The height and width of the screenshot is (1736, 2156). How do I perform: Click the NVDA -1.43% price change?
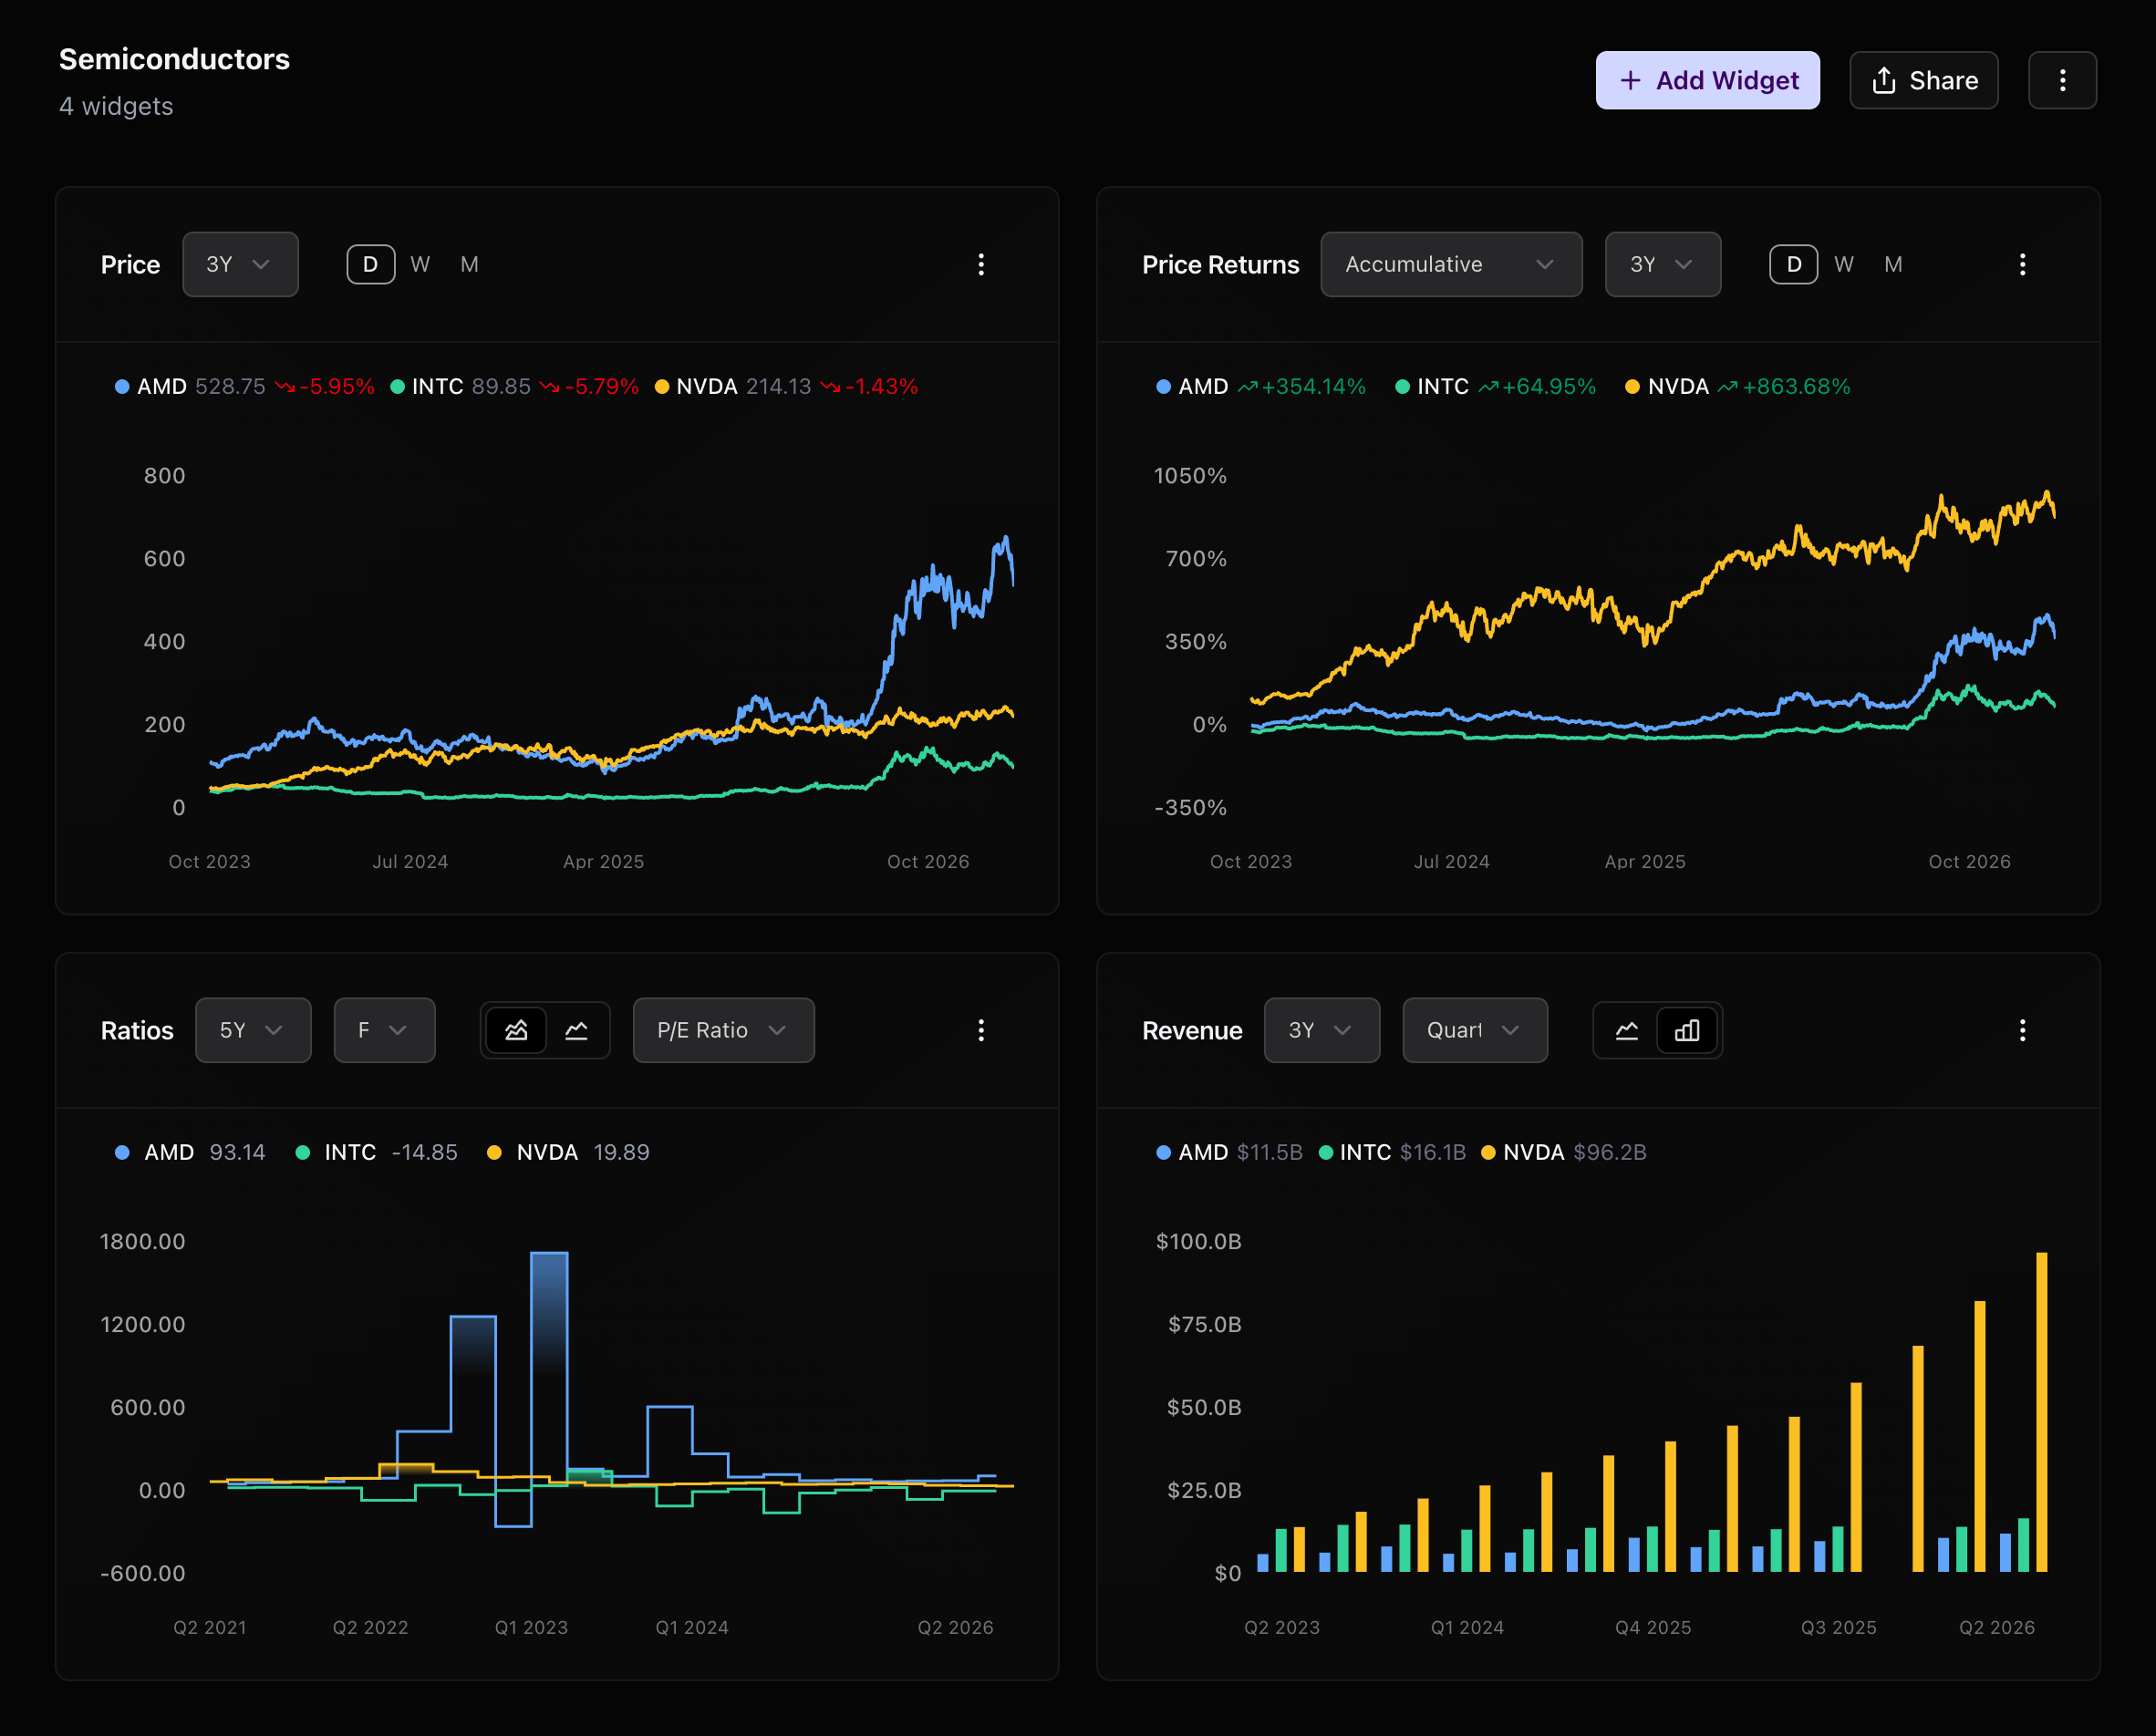[x=868, y=386]
